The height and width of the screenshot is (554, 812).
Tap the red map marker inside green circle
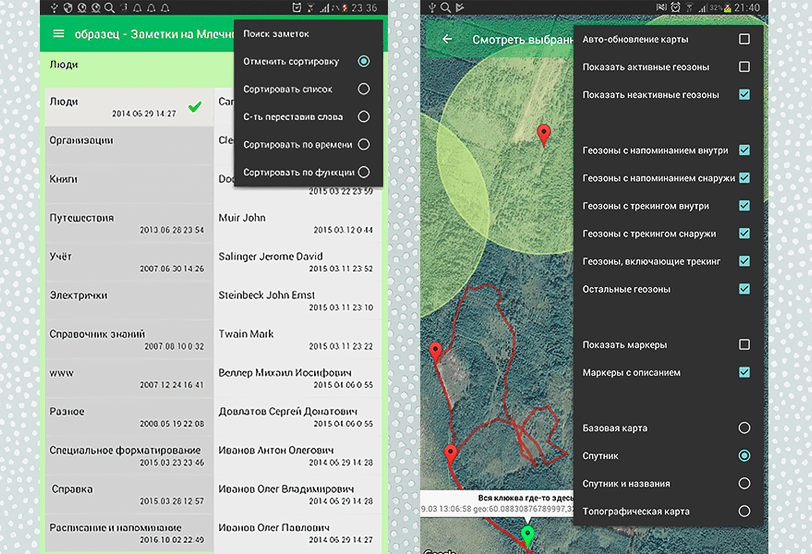coord(543,135)
